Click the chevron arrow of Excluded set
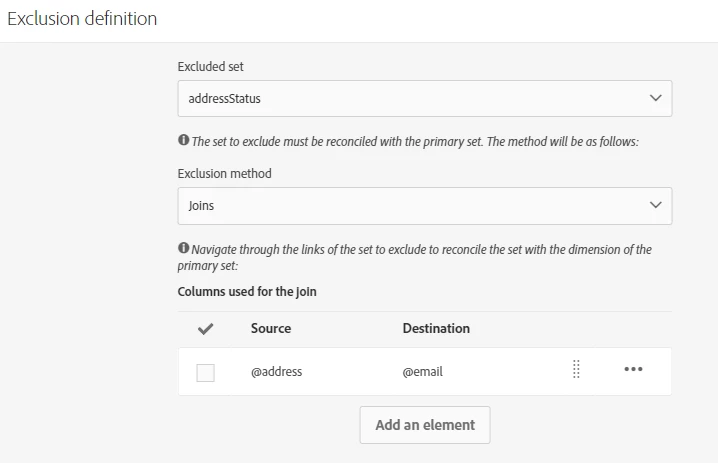Screen dimensions: 718x463 [656, 98]
